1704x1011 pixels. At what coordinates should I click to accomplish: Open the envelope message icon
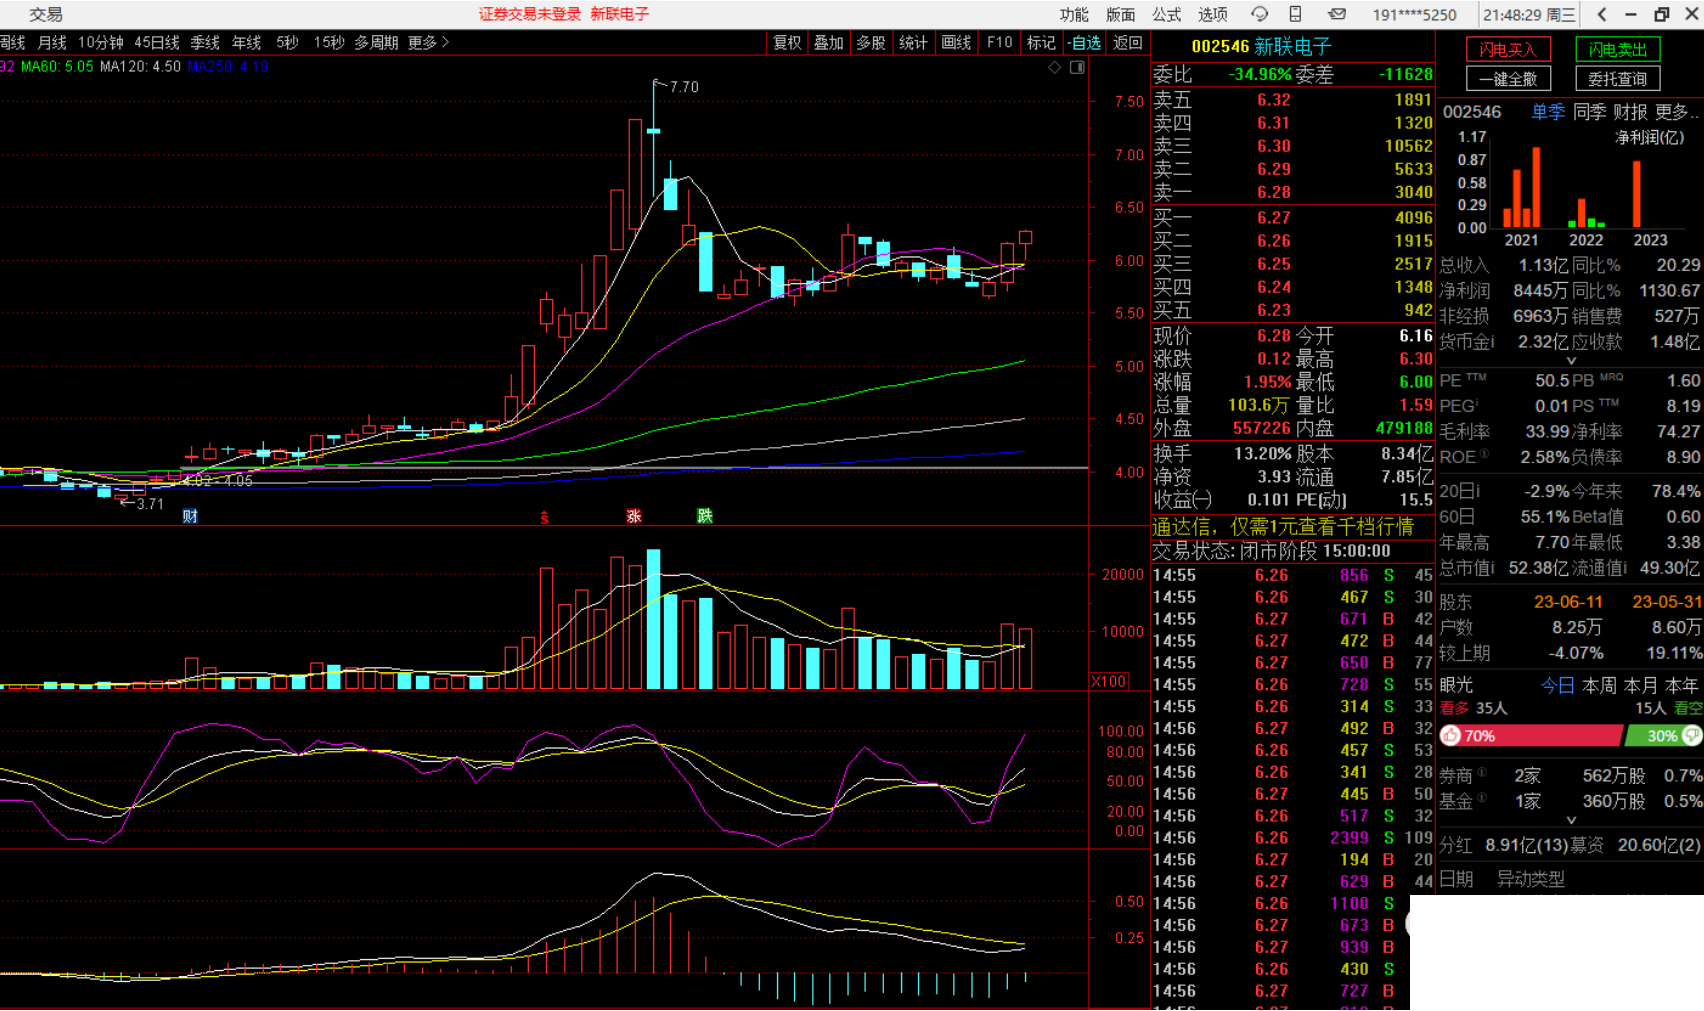click(1337, 14)
